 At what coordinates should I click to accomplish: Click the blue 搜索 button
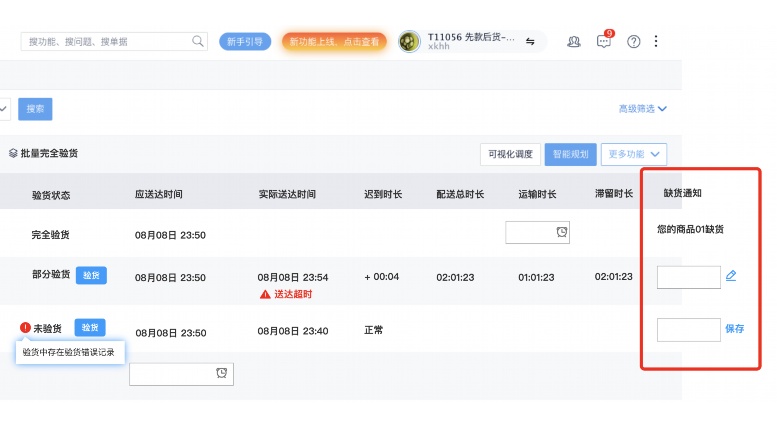(35, 109)
